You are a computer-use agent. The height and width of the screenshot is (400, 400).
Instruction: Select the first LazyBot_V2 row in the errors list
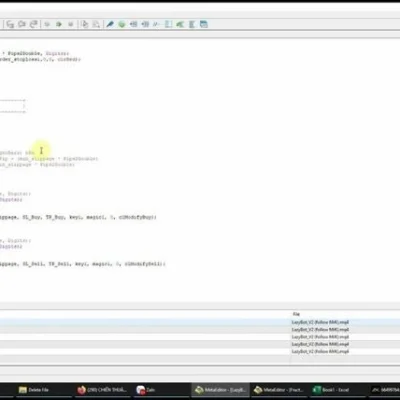click(200, 322)
